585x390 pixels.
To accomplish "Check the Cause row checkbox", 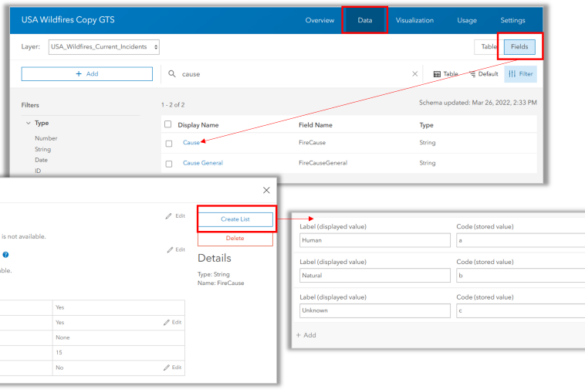I will point(169,143).
